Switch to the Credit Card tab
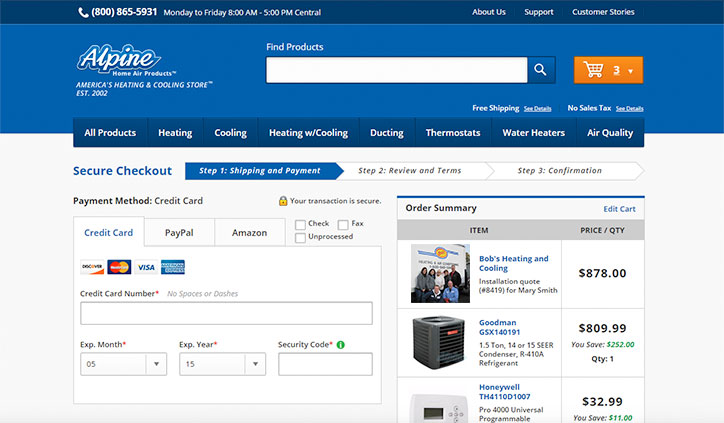Image resolution: width=724 pixels, height=423 pixels. point(109,232)
